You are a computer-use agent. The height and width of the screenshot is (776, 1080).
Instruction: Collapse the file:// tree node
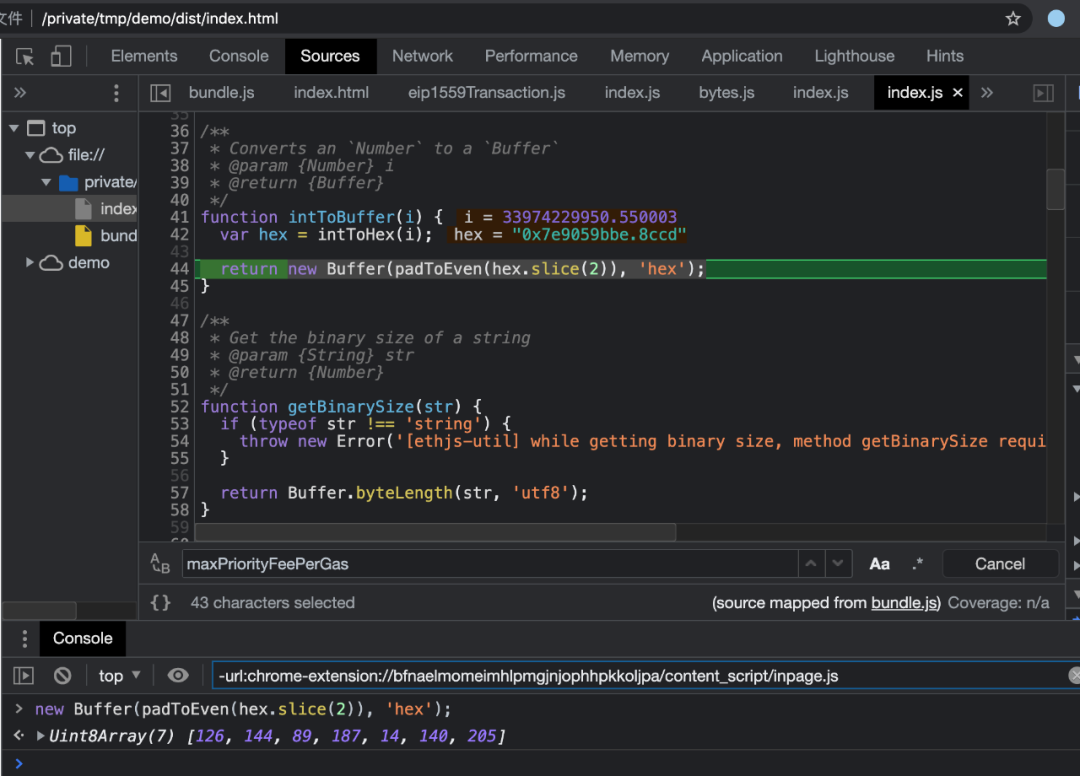coord(30,155)
